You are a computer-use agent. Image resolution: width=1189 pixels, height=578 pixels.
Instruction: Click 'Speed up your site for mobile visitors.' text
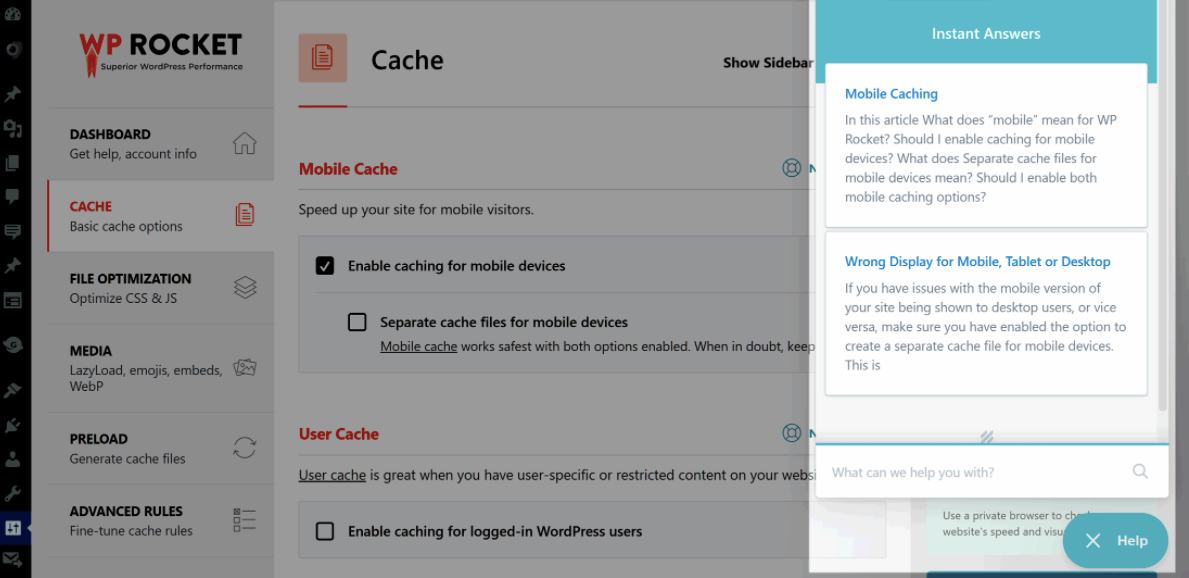tap(416, 209)
